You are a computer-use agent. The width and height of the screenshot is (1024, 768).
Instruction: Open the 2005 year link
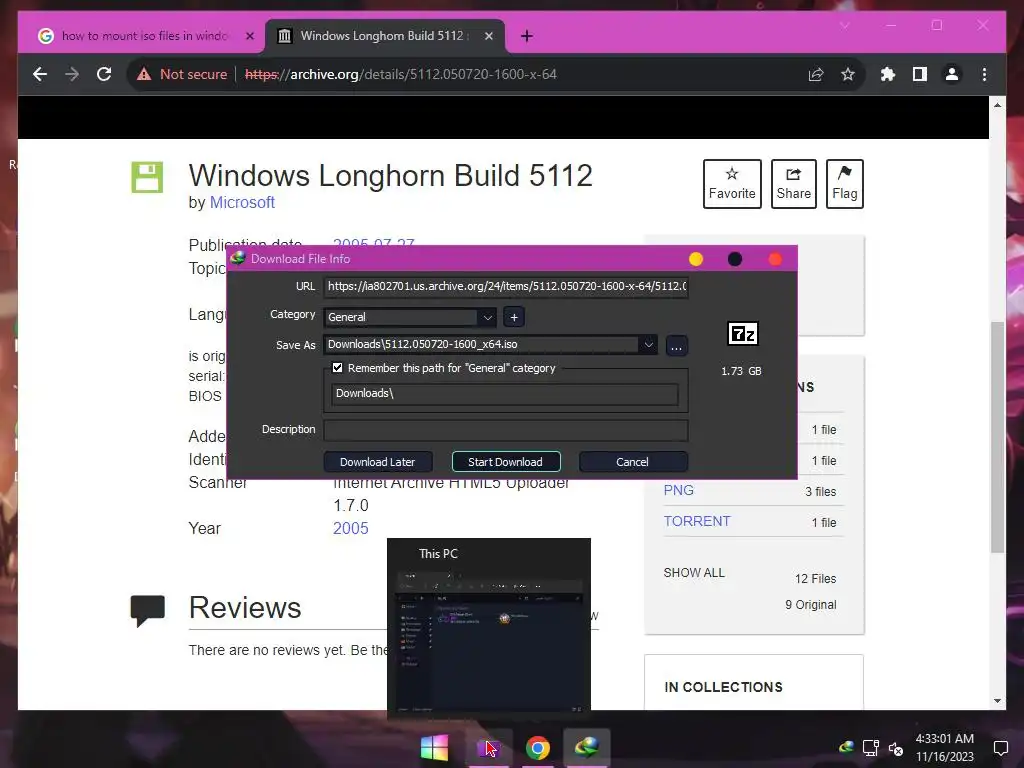click(x=351, y=528)
